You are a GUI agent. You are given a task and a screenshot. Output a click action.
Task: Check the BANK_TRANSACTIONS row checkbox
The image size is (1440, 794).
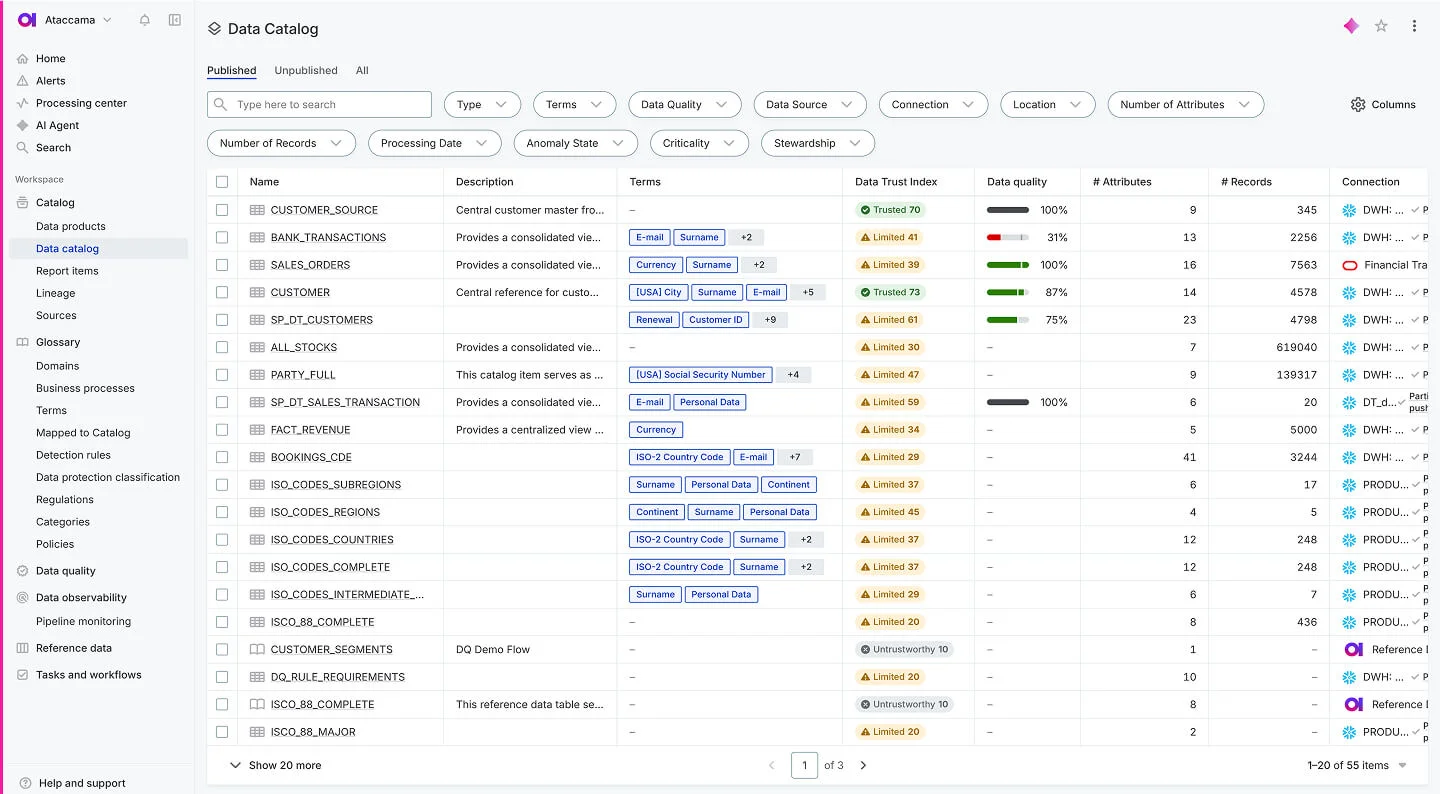[222, 237]
